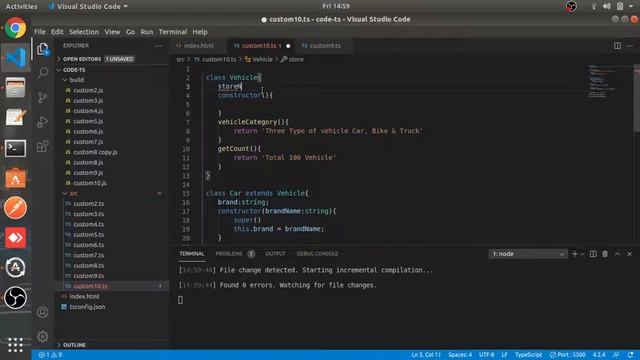
Task: Open the Help menu
Action: (x=200, y=32)
